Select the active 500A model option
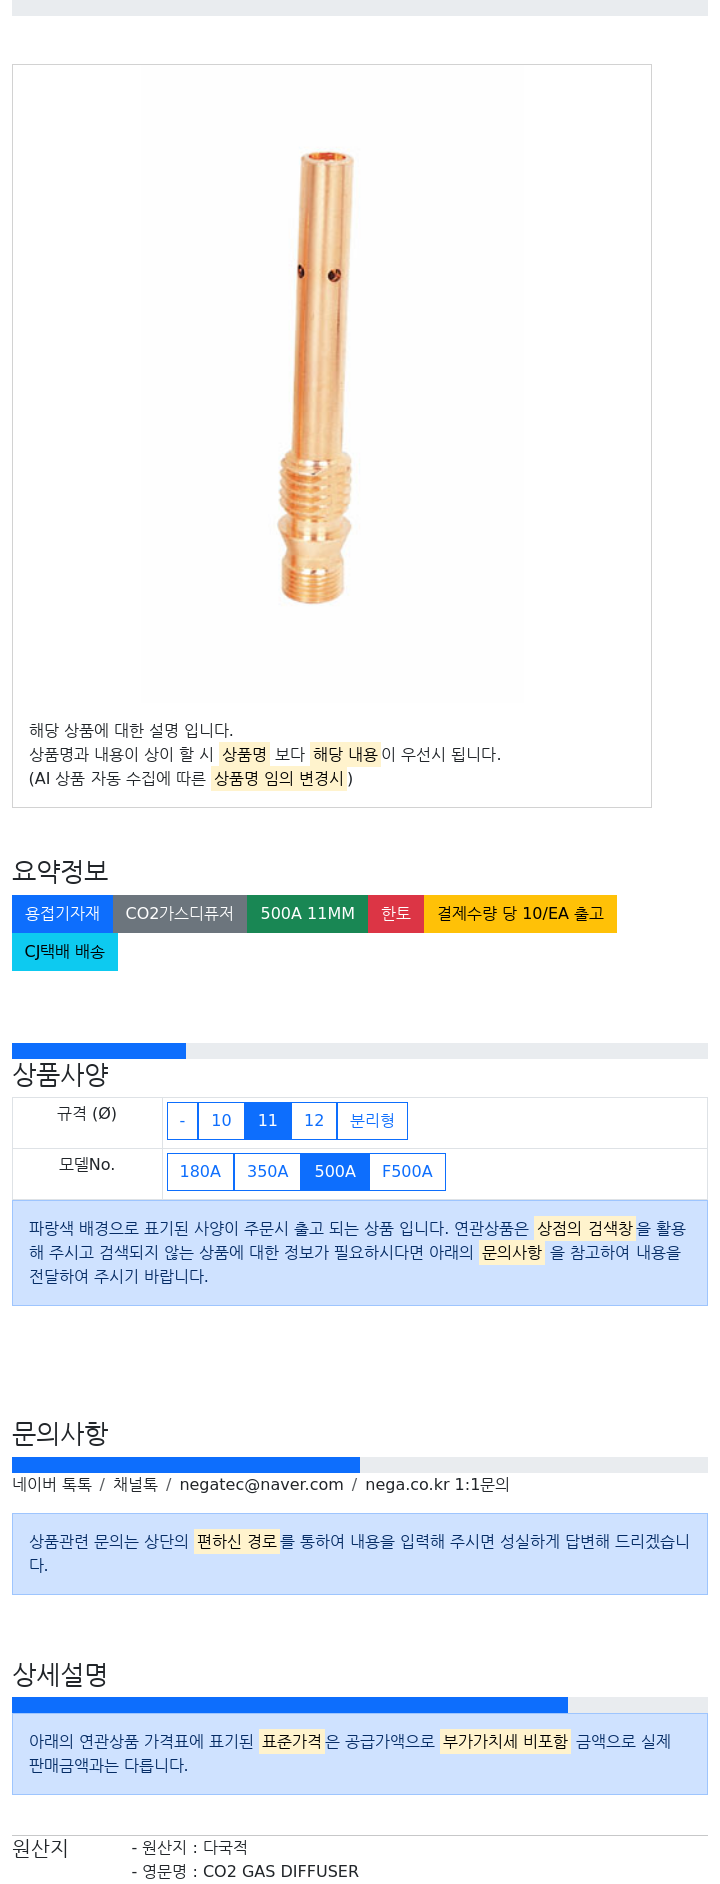720x1884 pixels. 335,1172
